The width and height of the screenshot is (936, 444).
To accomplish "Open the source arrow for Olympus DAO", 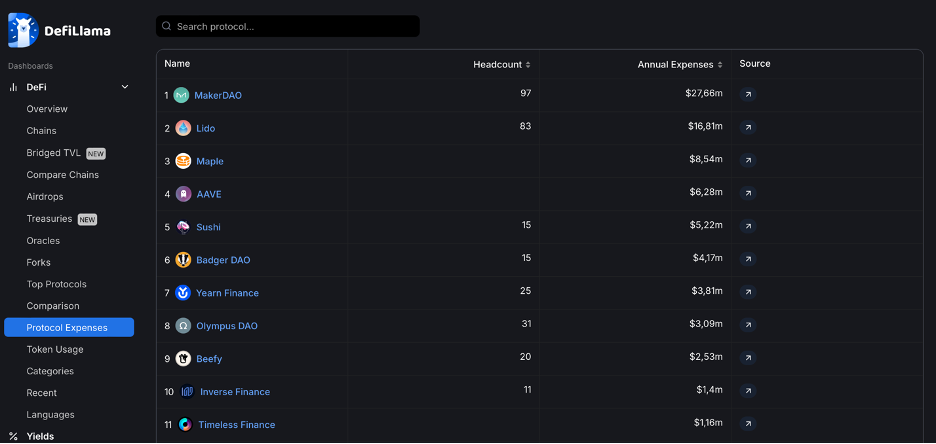I will [748, 325].
